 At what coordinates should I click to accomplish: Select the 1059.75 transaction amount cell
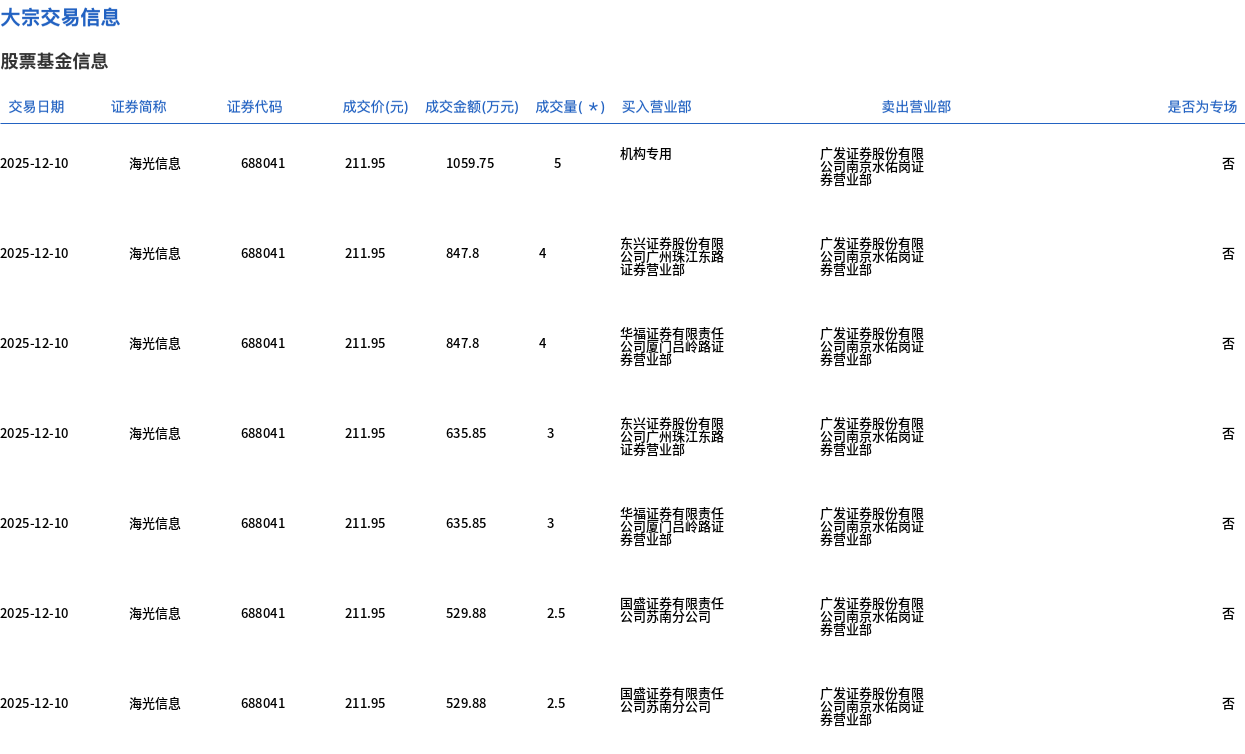470,163
